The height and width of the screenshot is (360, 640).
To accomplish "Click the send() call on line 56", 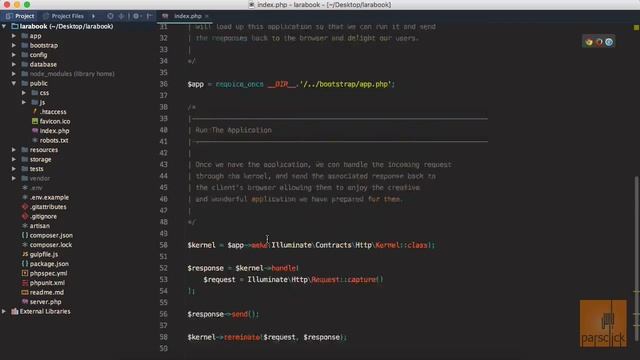I will coord(244,314).
